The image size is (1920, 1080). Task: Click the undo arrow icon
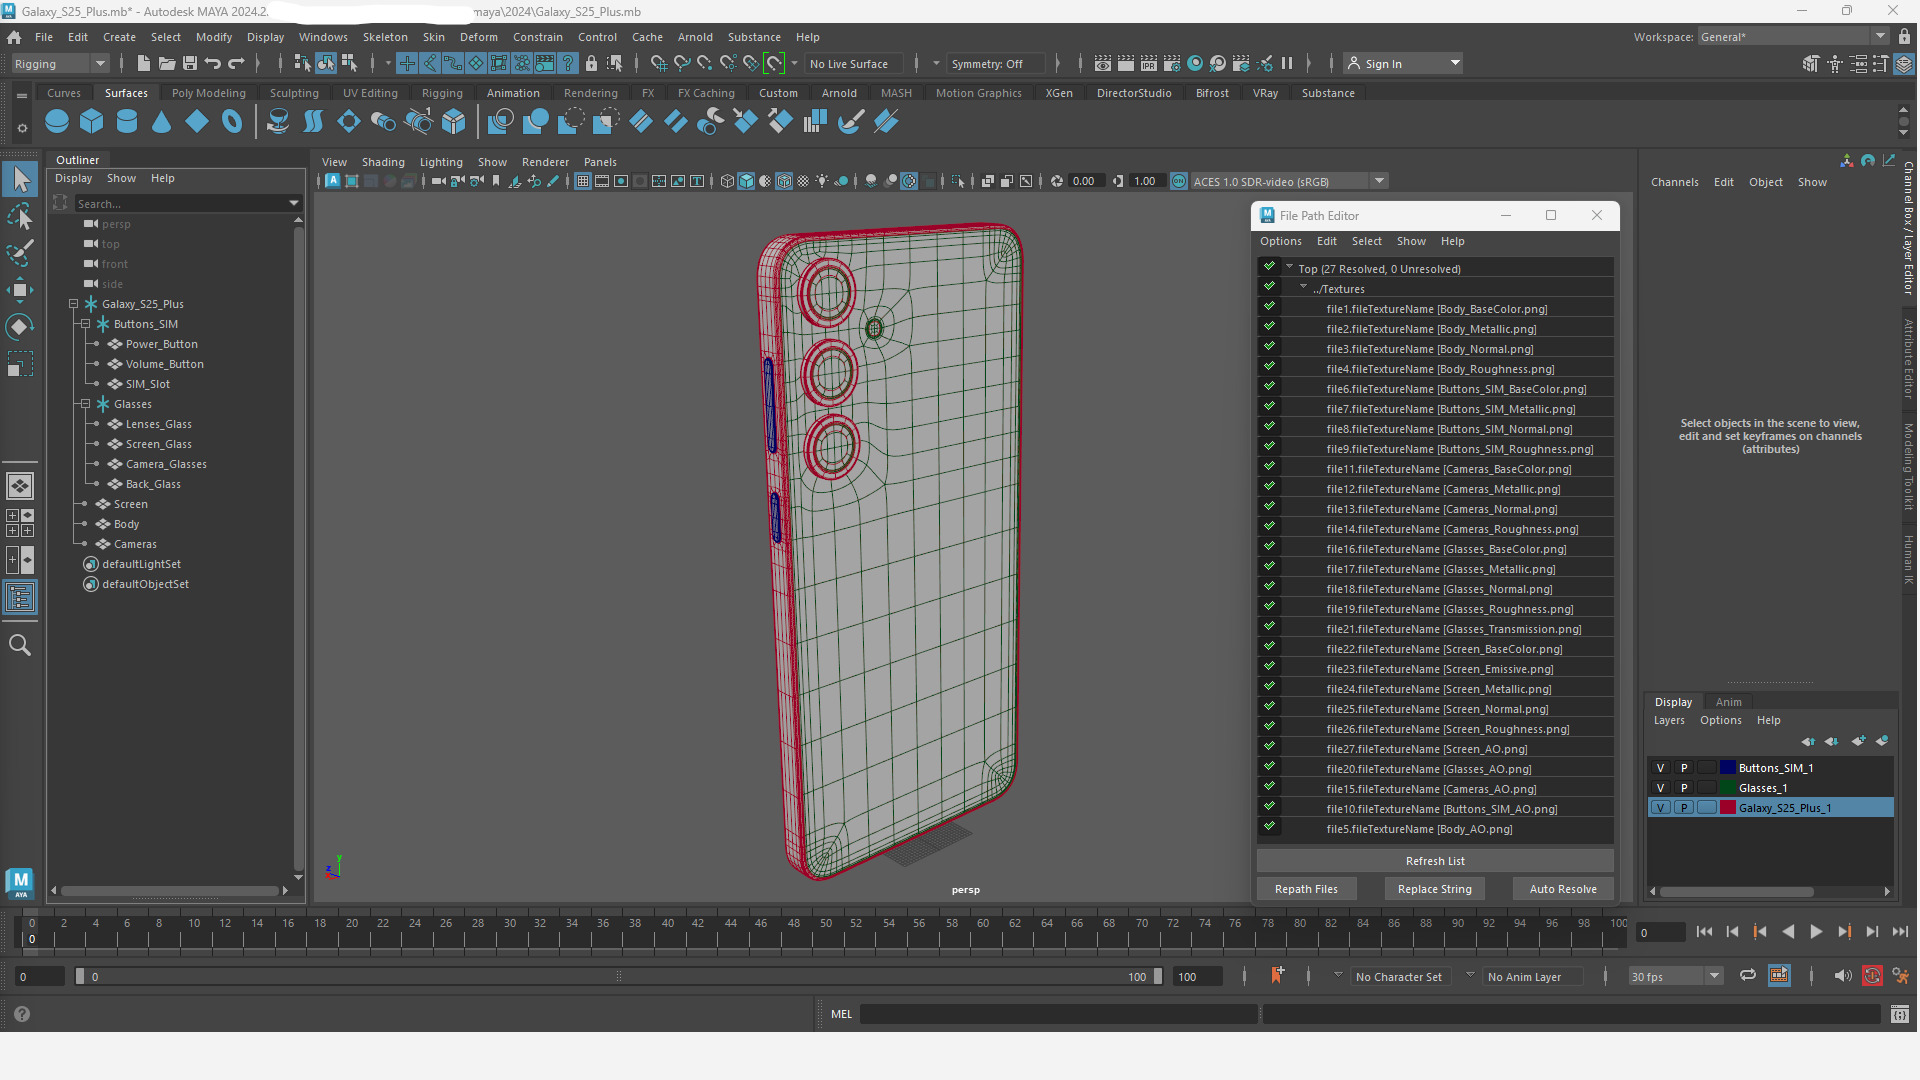(x=213, y=64)
